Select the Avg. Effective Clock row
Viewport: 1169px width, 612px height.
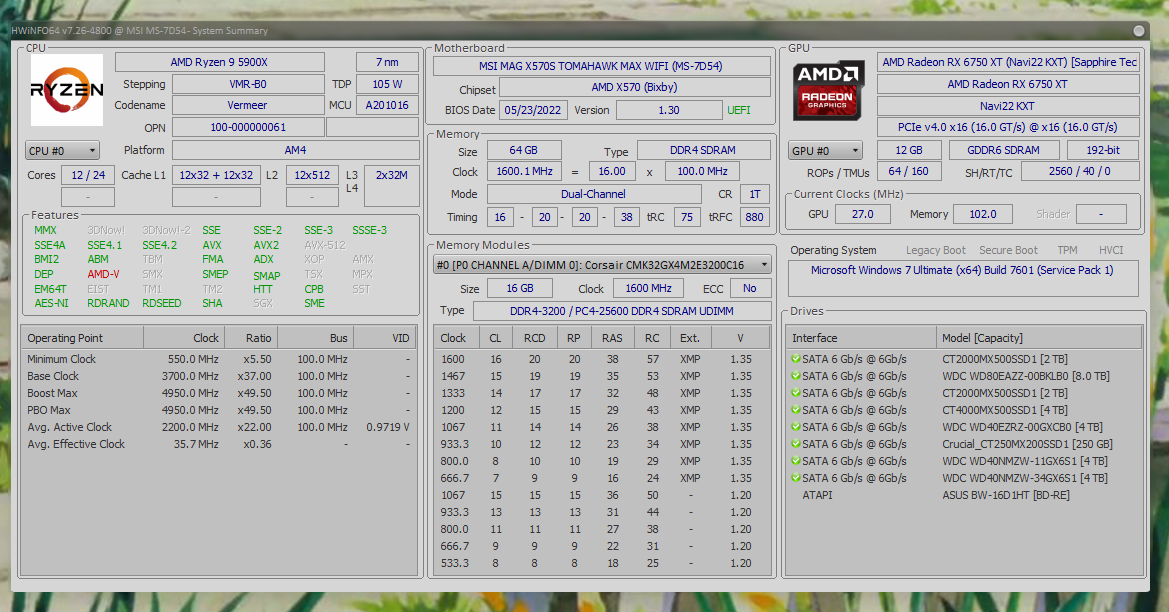(218, 444)
